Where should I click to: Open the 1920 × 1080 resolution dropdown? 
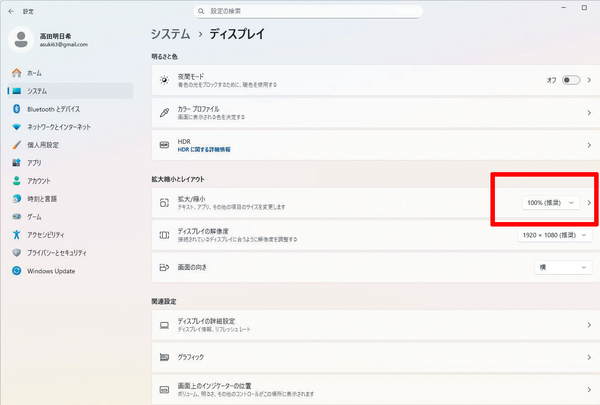(x=555, y=235)
